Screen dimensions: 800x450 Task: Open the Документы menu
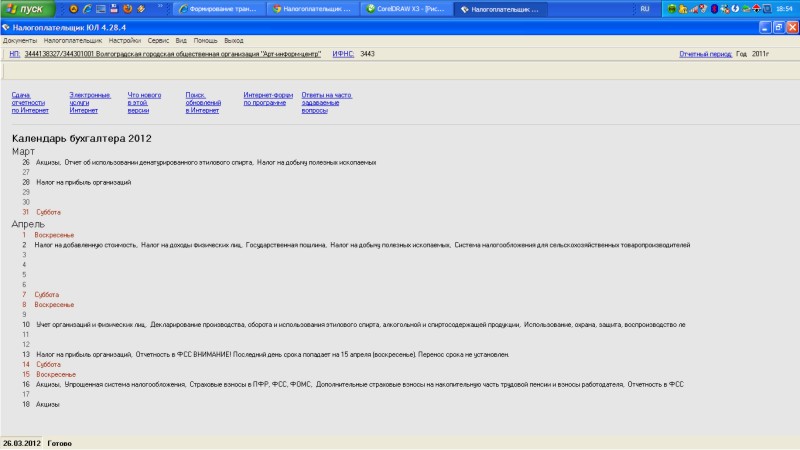coord(20,40)
